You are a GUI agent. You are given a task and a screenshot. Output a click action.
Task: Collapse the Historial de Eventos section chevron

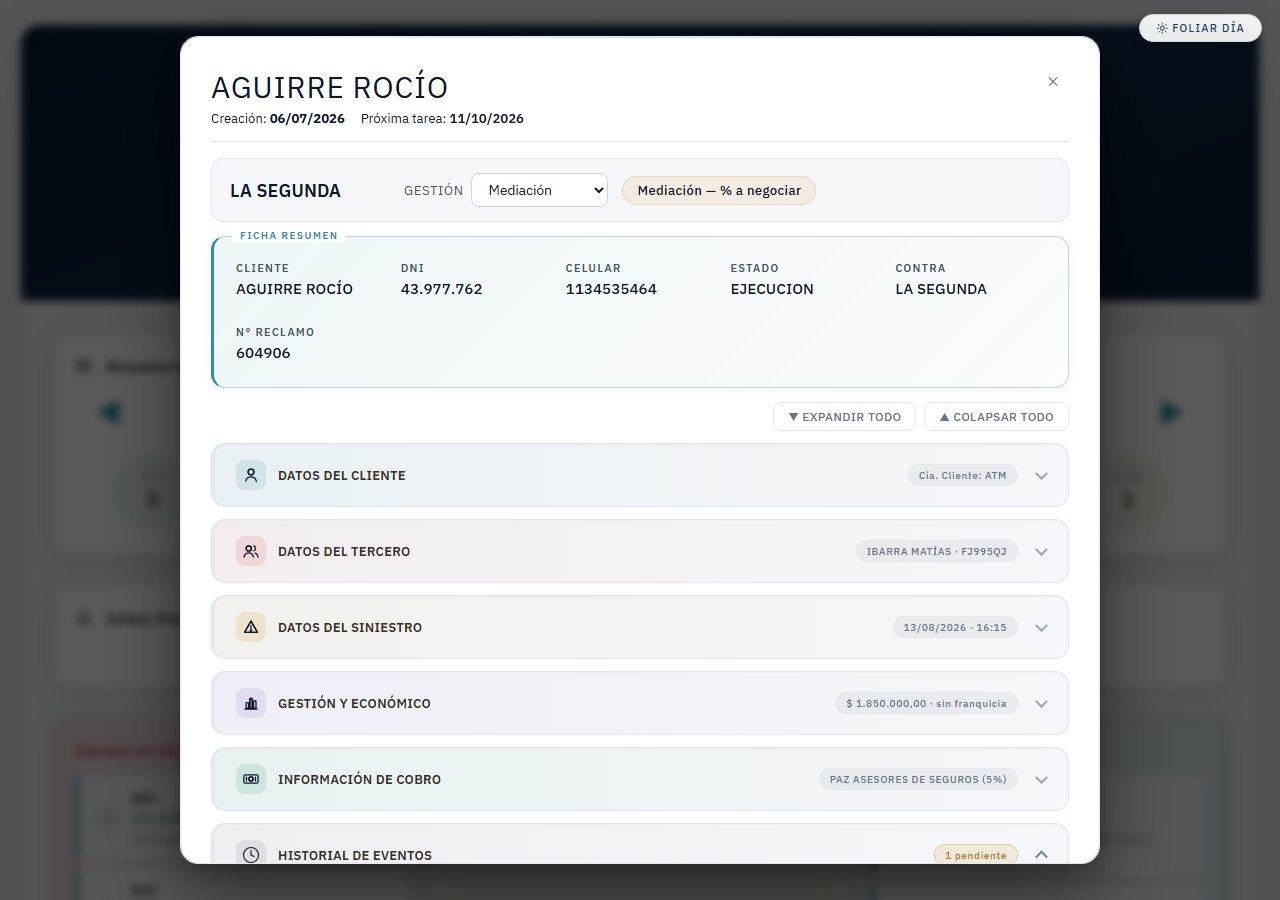tap(1041, 855)
